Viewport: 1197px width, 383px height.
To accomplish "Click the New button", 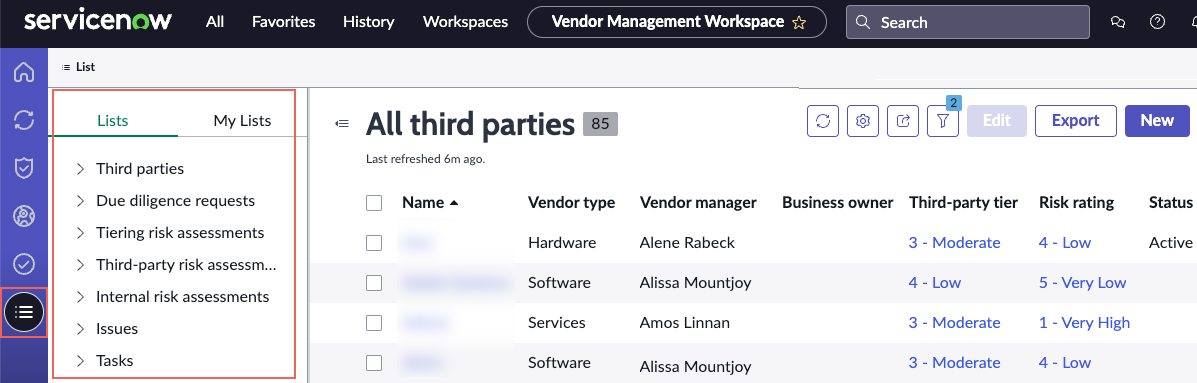I will tap(1157, 121).
